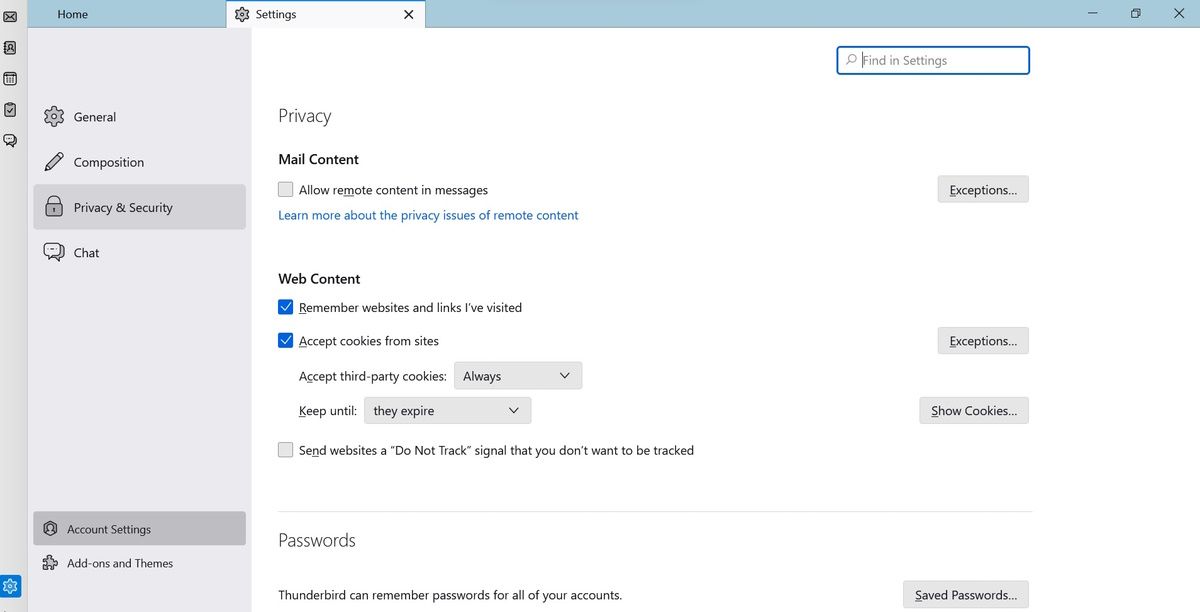Uncheck 'Accept cookies from sites'
The height and width of the screenshot is (612, 1200).
coord(286,340)
